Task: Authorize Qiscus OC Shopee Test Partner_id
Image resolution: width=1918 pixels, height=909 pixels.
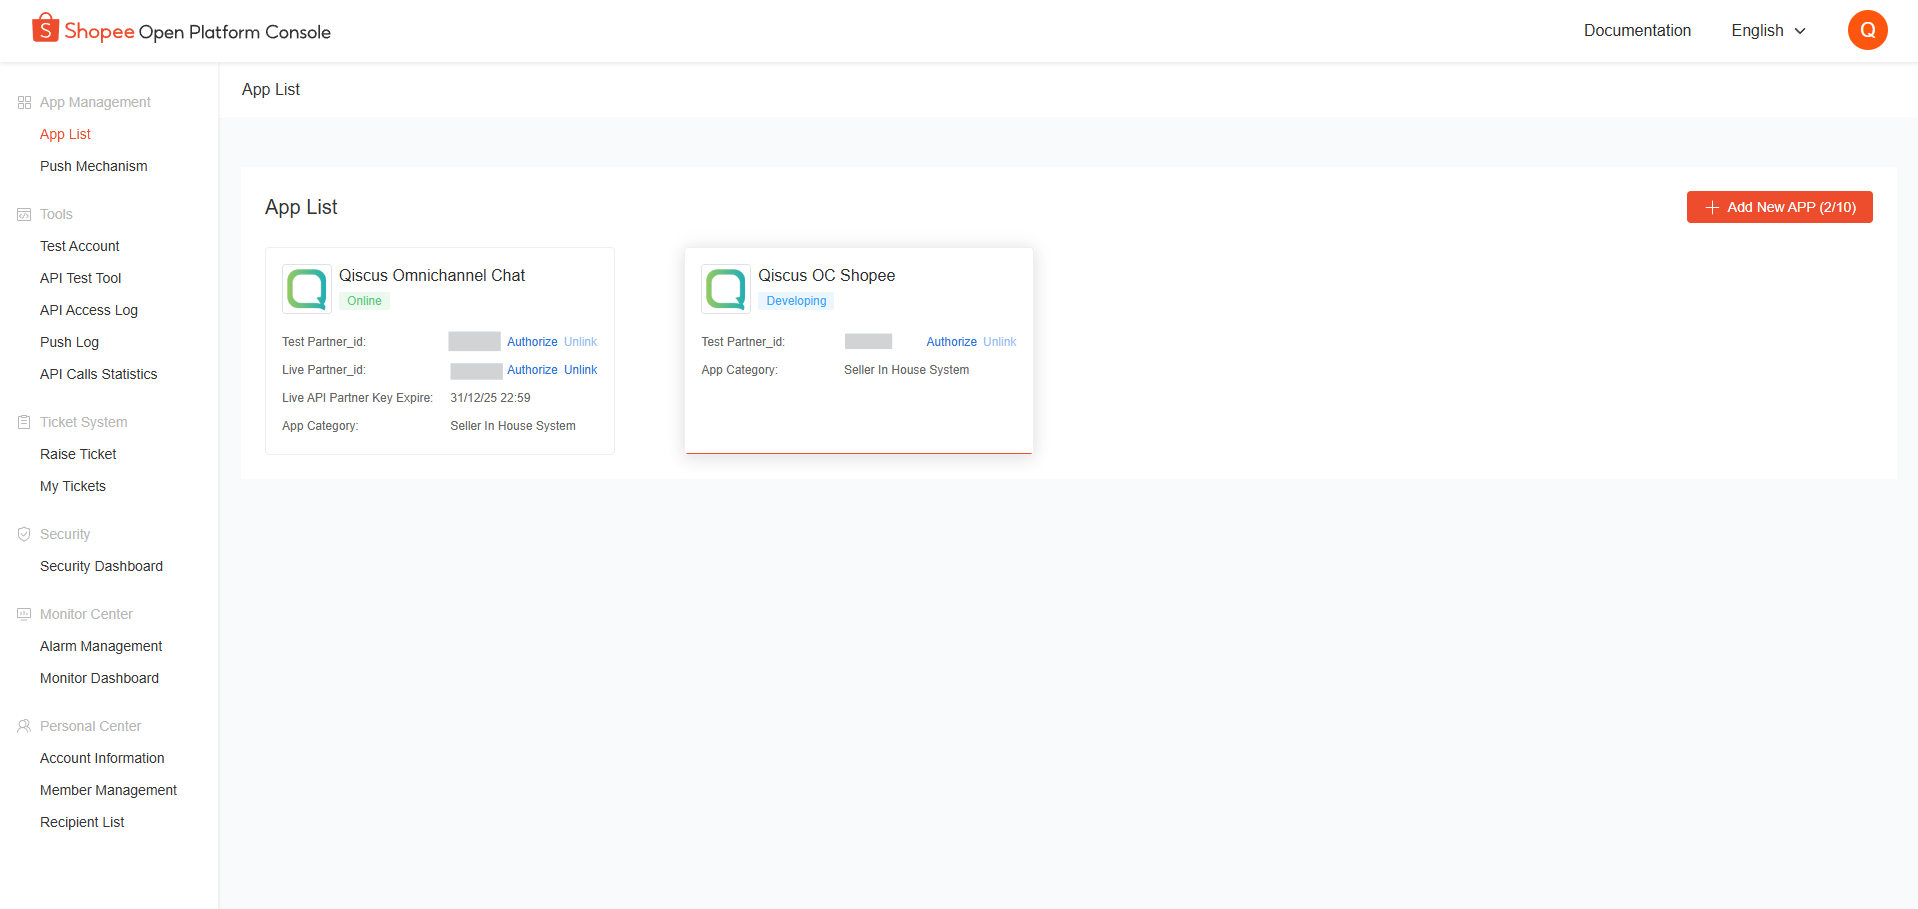Action: [951, 342]
